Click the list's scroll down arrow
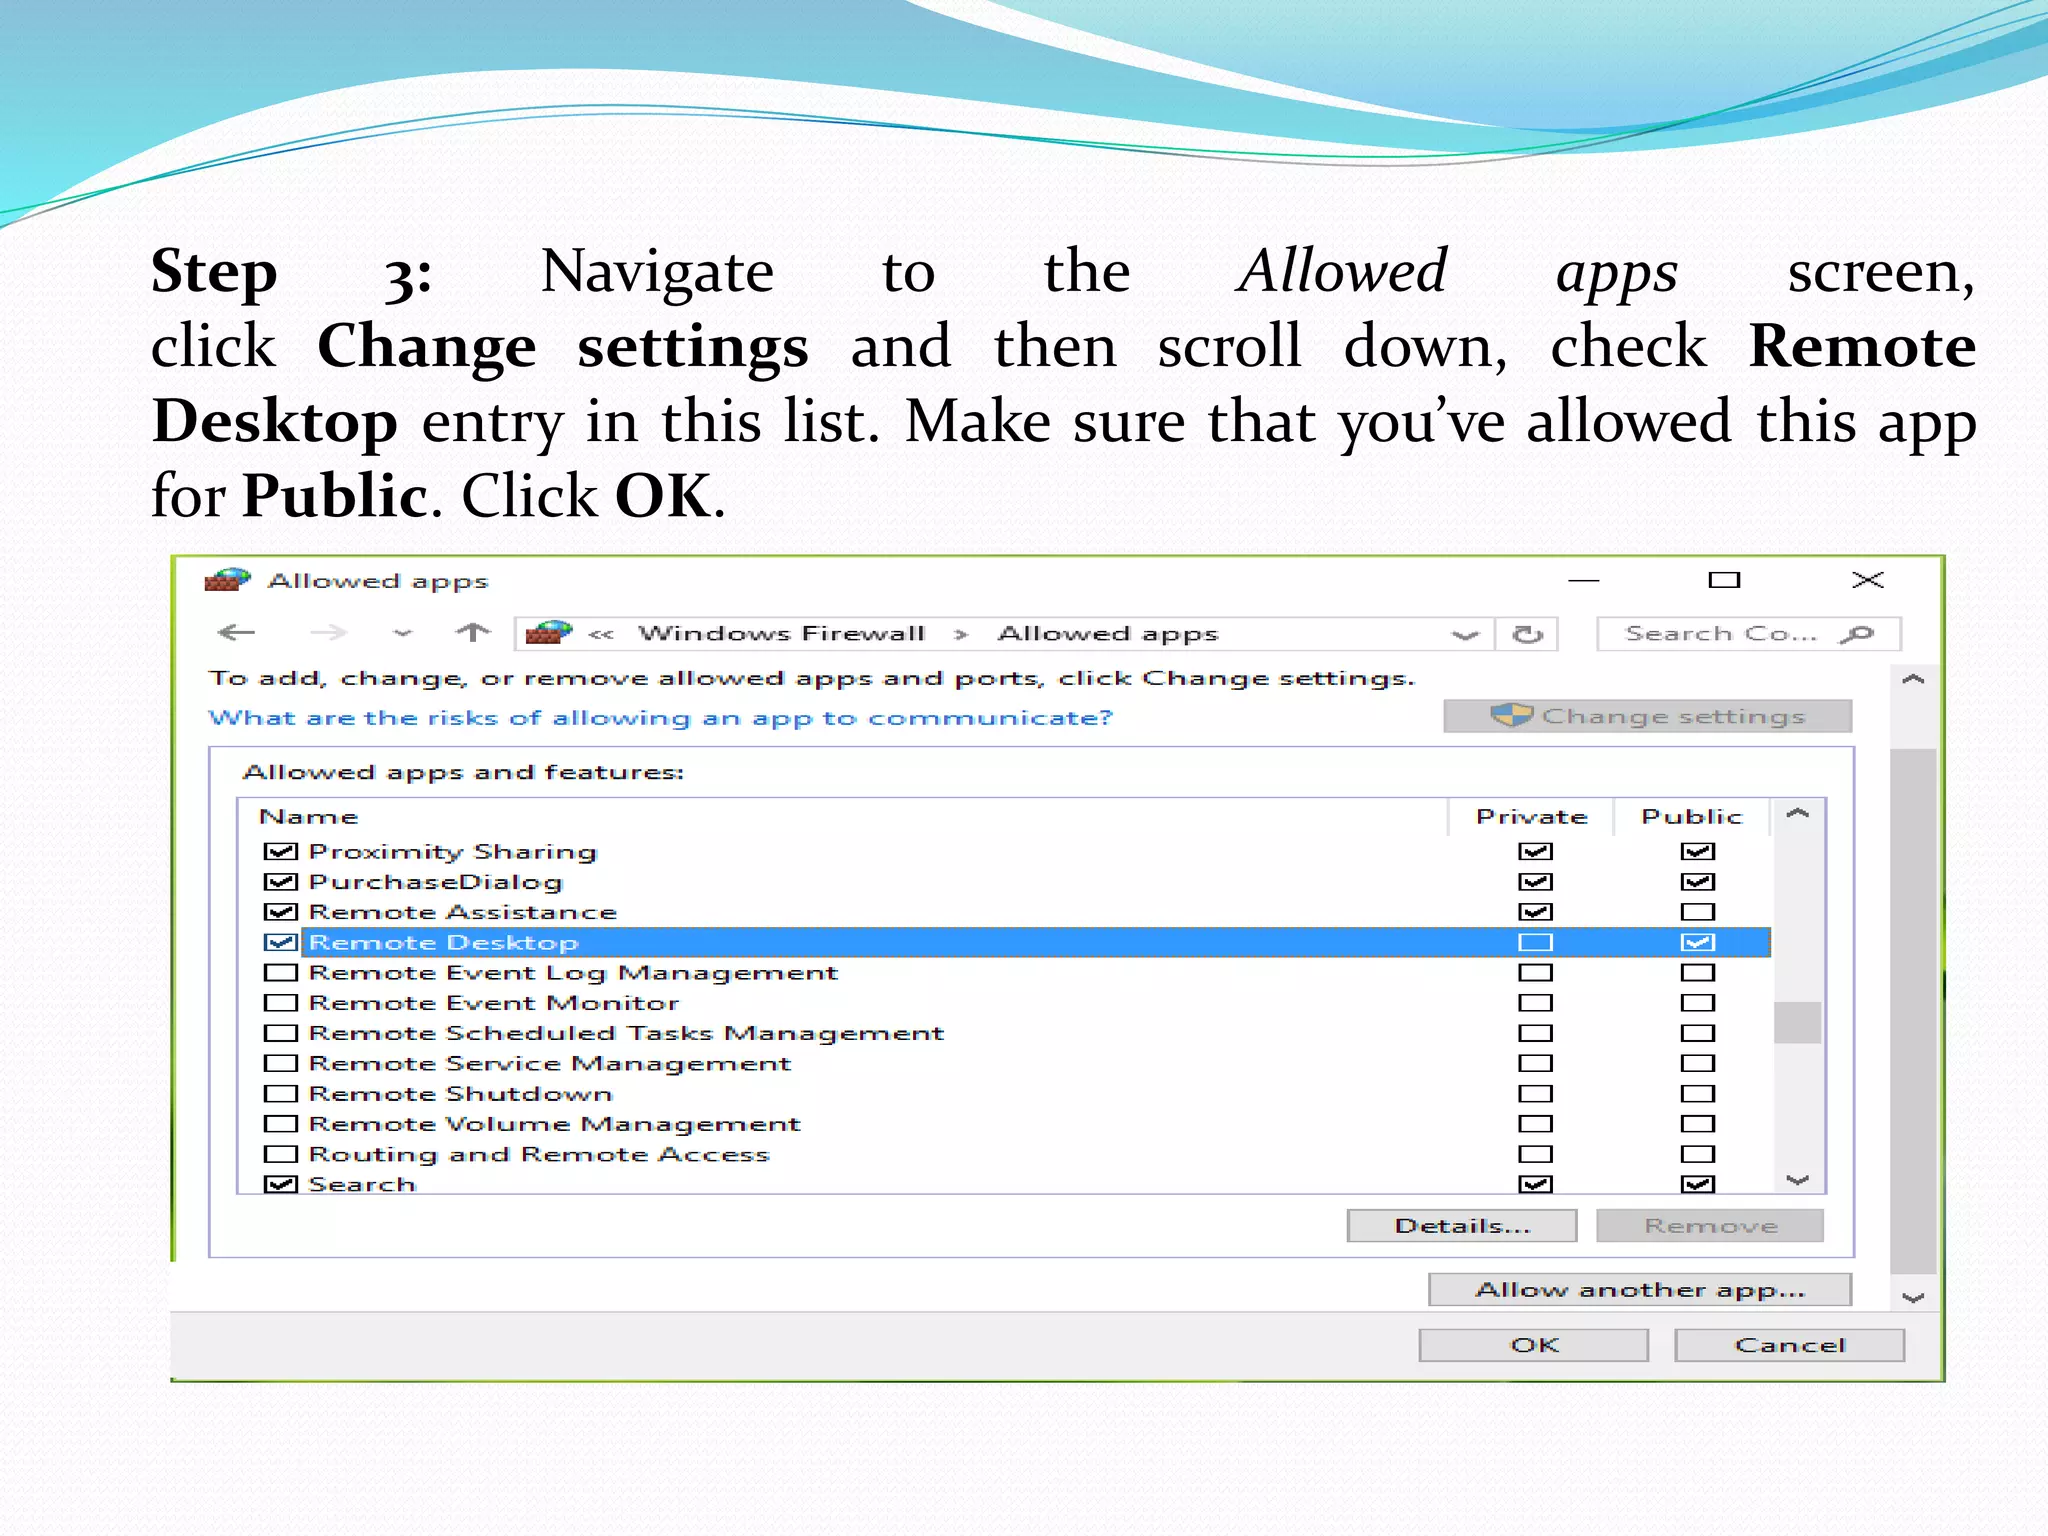2048x1536 pixels. click(1797, 1181)
